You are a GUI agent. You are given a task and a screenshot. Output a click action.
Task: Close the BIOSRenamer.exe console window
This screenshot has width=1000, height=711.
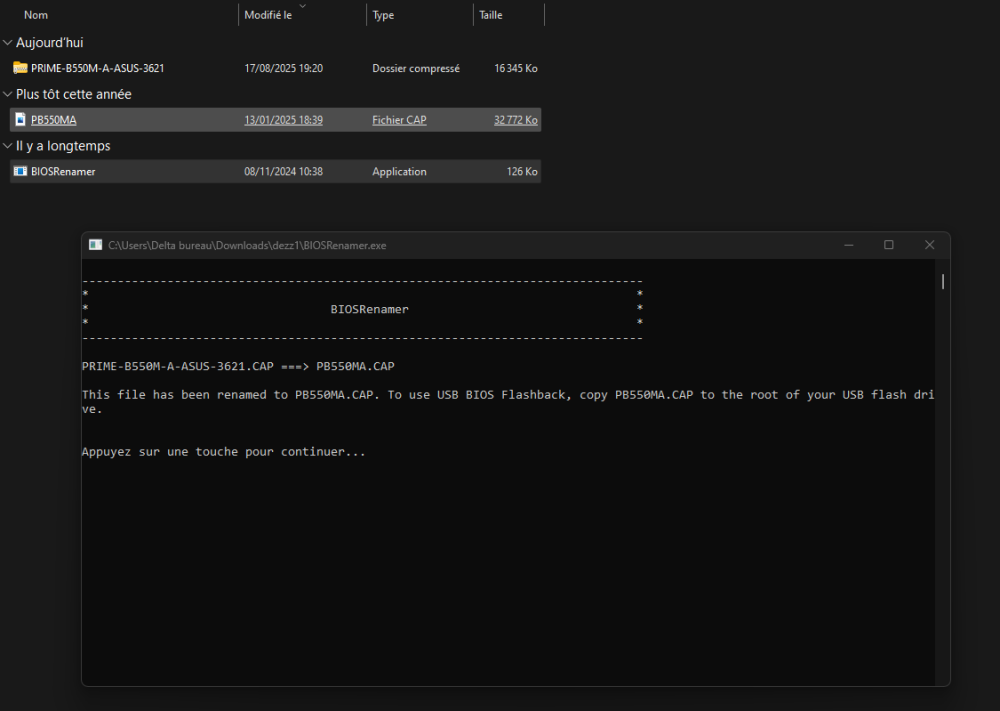click(x=929, y=245)
